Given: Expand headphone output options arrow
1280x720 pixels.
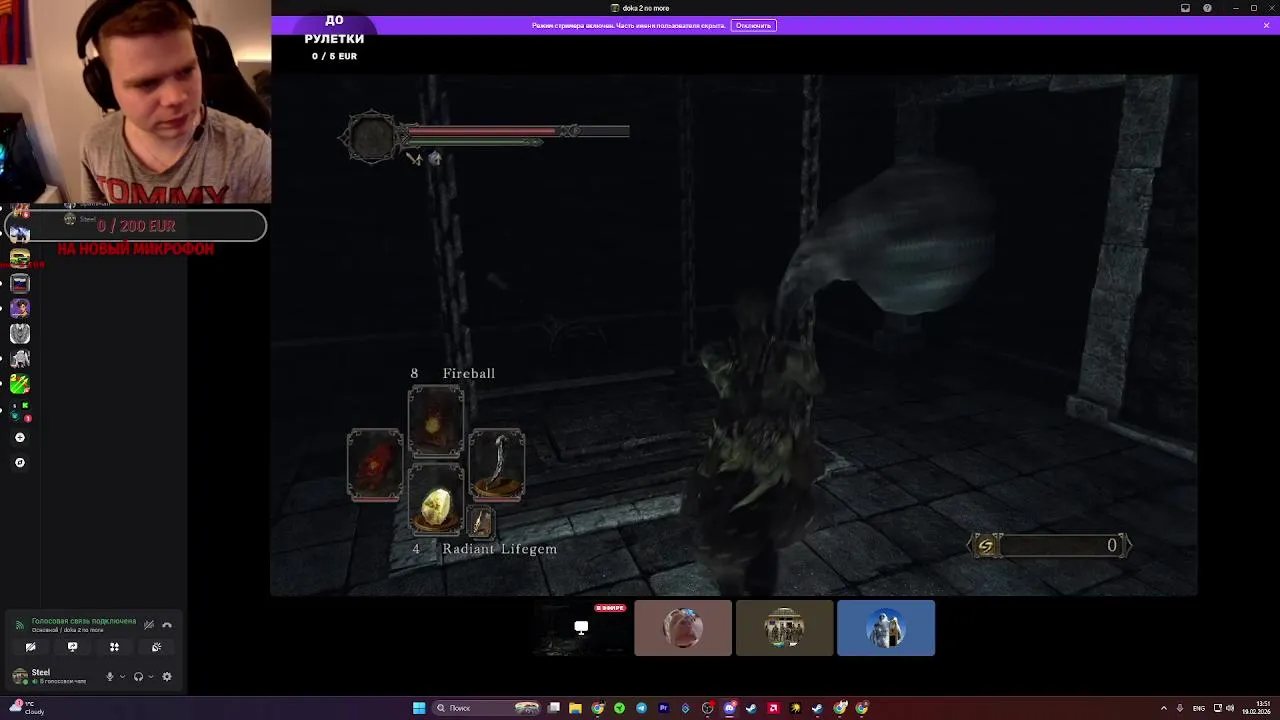Looking at the screenshot, I should point(151,676).
